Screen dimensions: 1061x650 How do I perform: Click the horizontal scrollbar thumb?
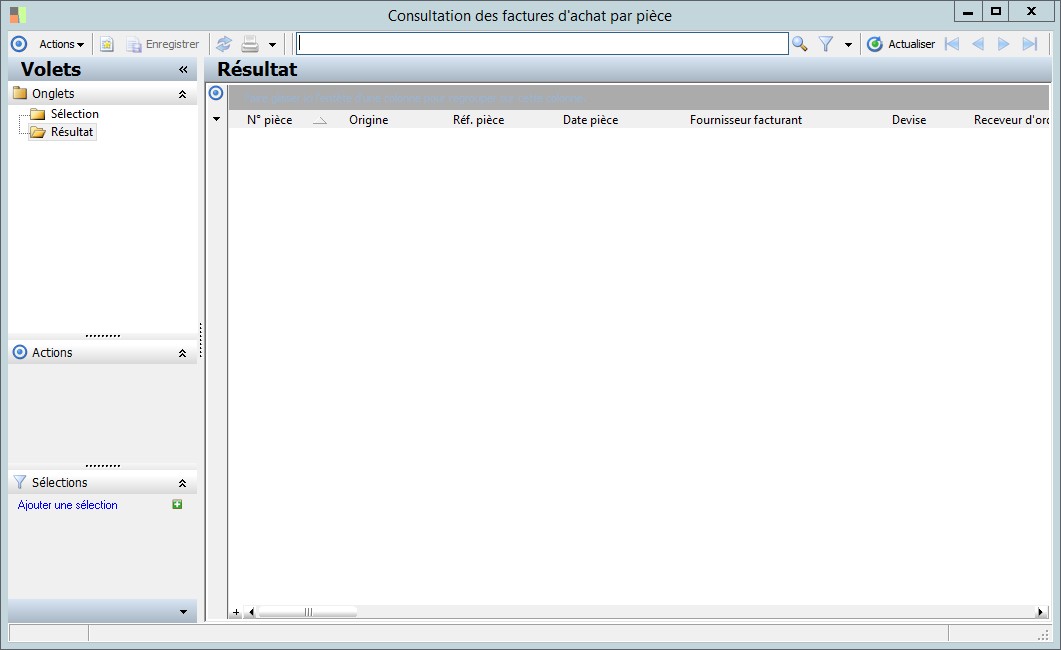pyautogui.click(x=308, y=612)
